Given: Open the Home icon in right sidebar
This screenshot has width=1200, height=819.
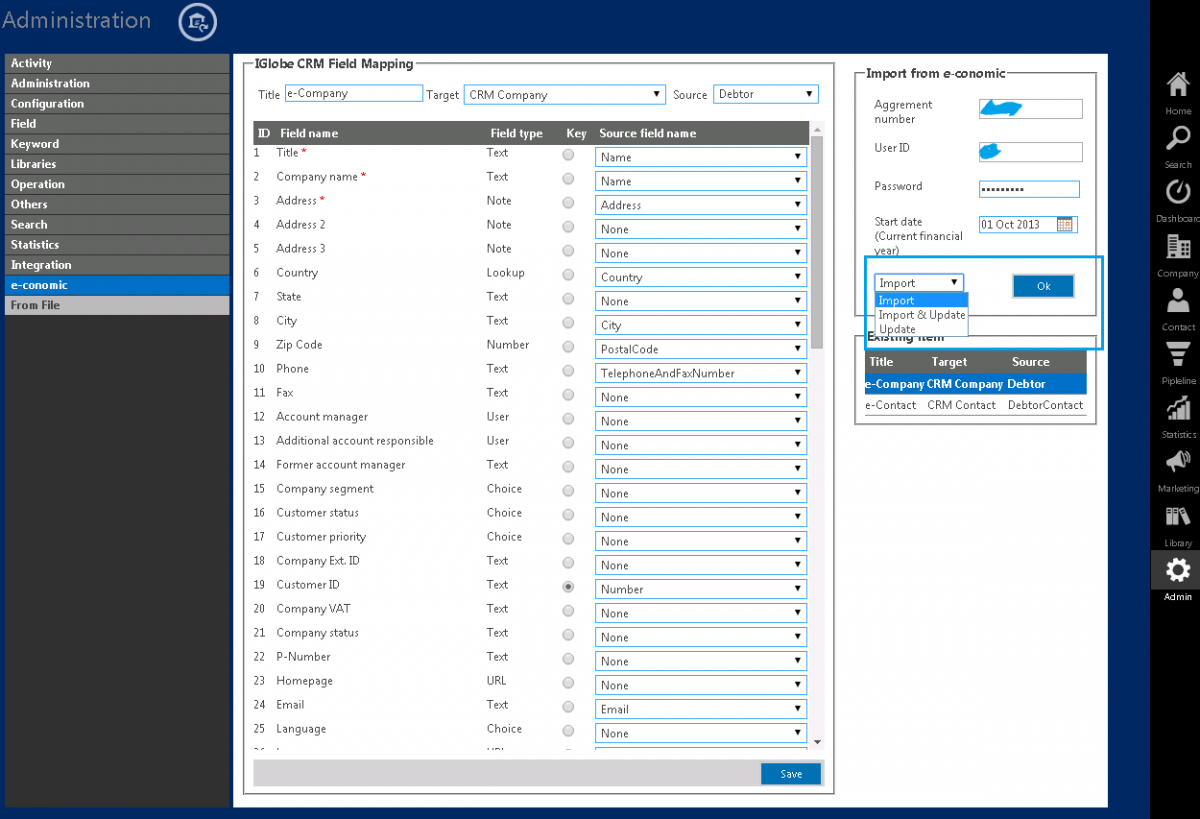Looking at the screenshot, I should click(x=1178, y=86).
